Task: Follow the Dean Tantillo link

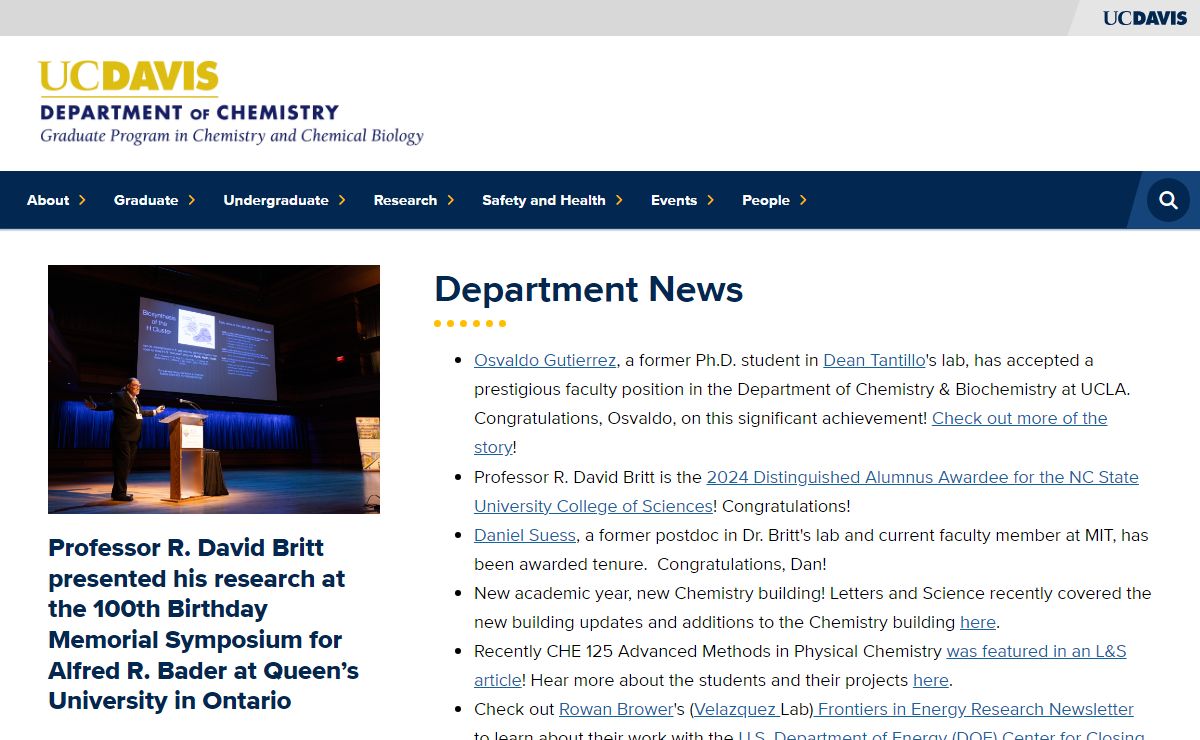Action: tap(874, 360)
